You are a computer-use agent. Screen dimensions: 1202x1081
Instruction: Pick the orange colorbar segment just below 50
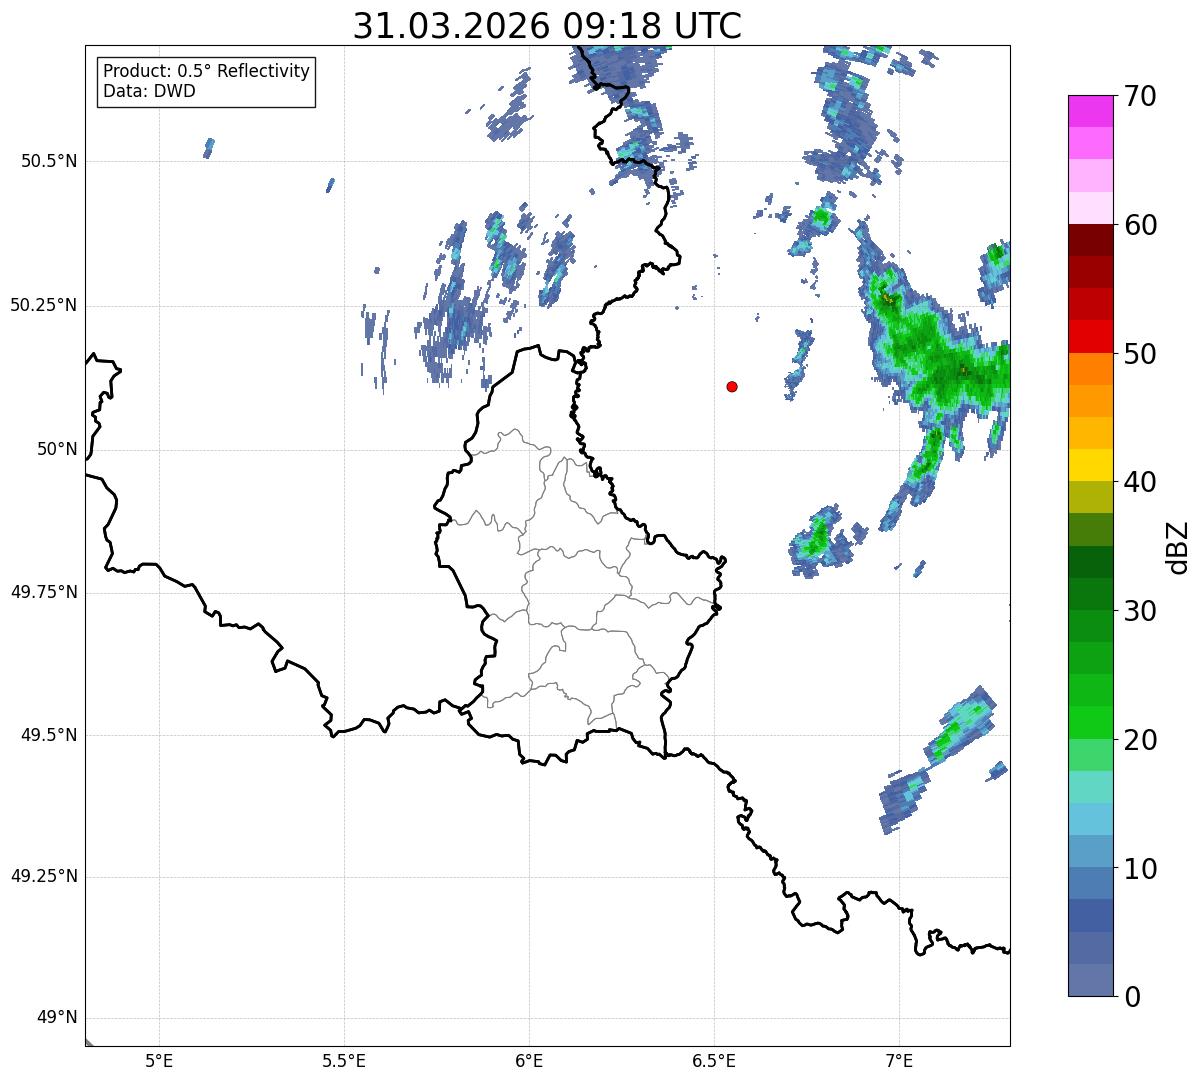coord(1090,369)
